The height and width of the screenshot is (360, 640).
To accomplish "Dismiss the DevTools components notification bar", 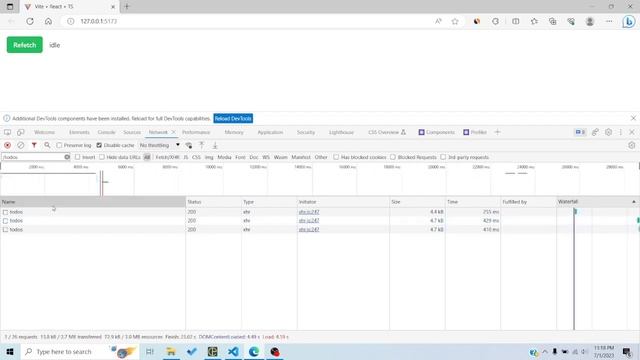I will click(x=633, y=118).
